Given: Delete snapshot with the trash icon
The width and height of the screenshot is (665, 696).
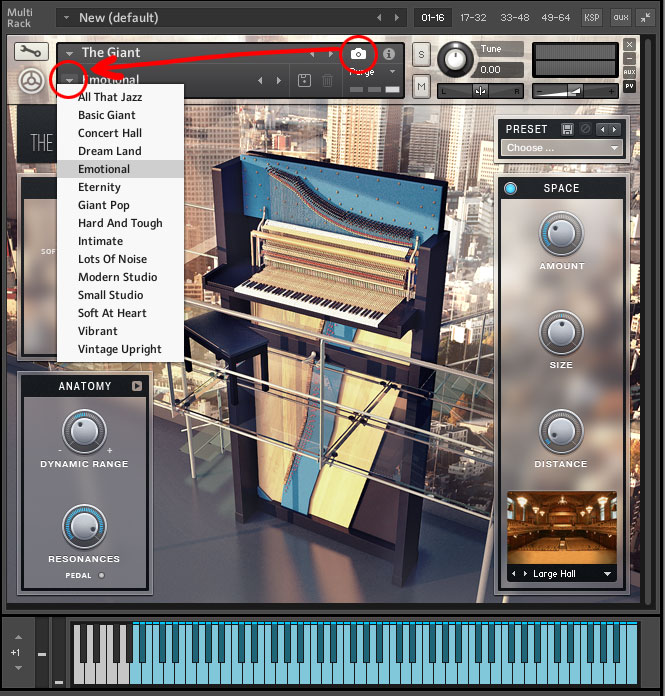Looking at the screenshot, I should 327,80.
